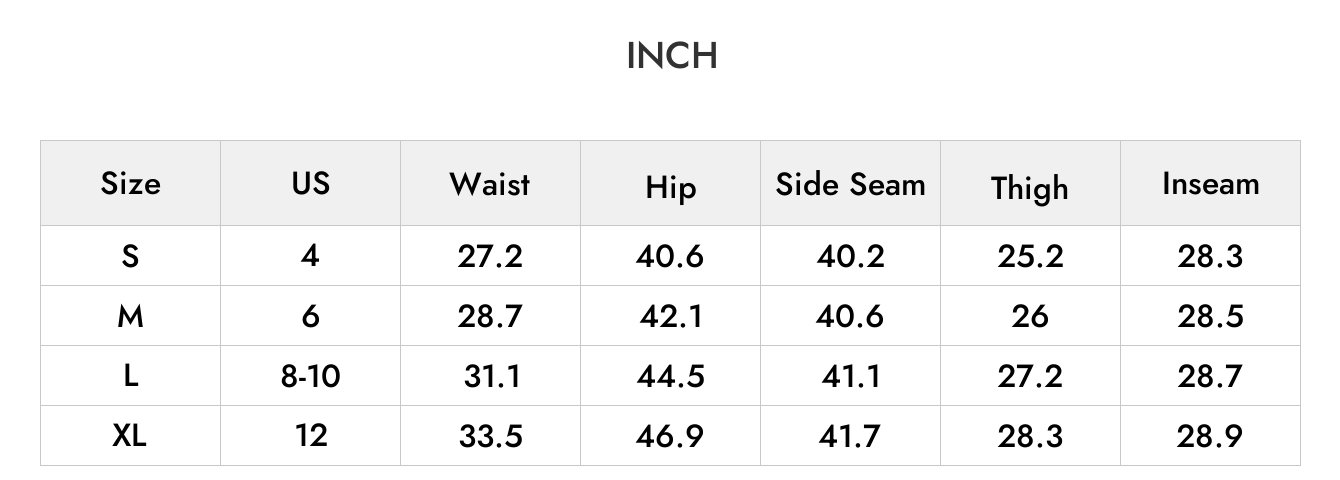Click the Thigh column header
The image size is (1340, 480).
pyautogui.click(x=1030, y=188)
